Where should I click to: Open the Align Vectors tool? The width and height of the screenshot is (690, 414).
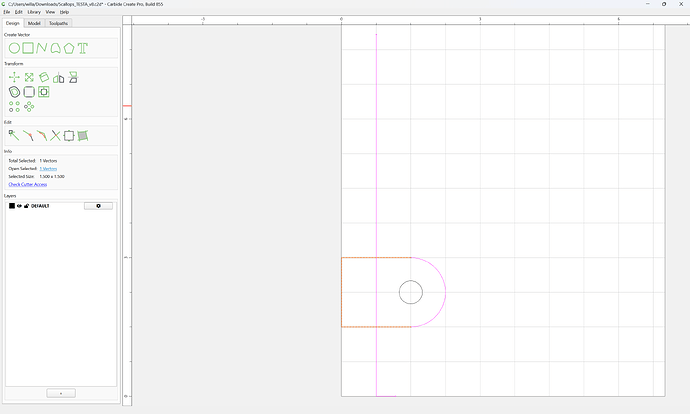pos(44,92)
